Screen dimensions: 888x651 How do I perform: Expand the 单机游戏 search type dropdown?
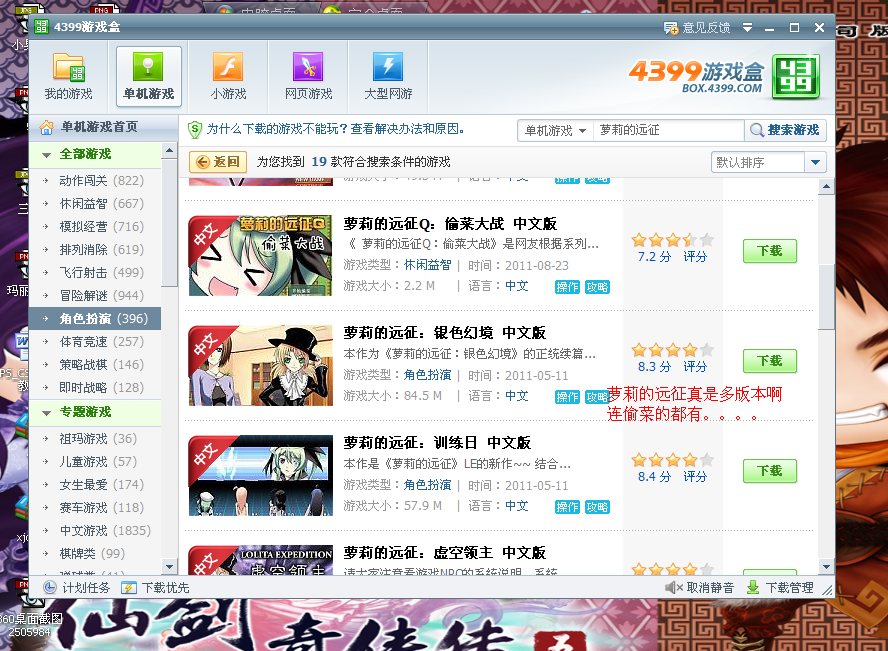tap(555, 131)
